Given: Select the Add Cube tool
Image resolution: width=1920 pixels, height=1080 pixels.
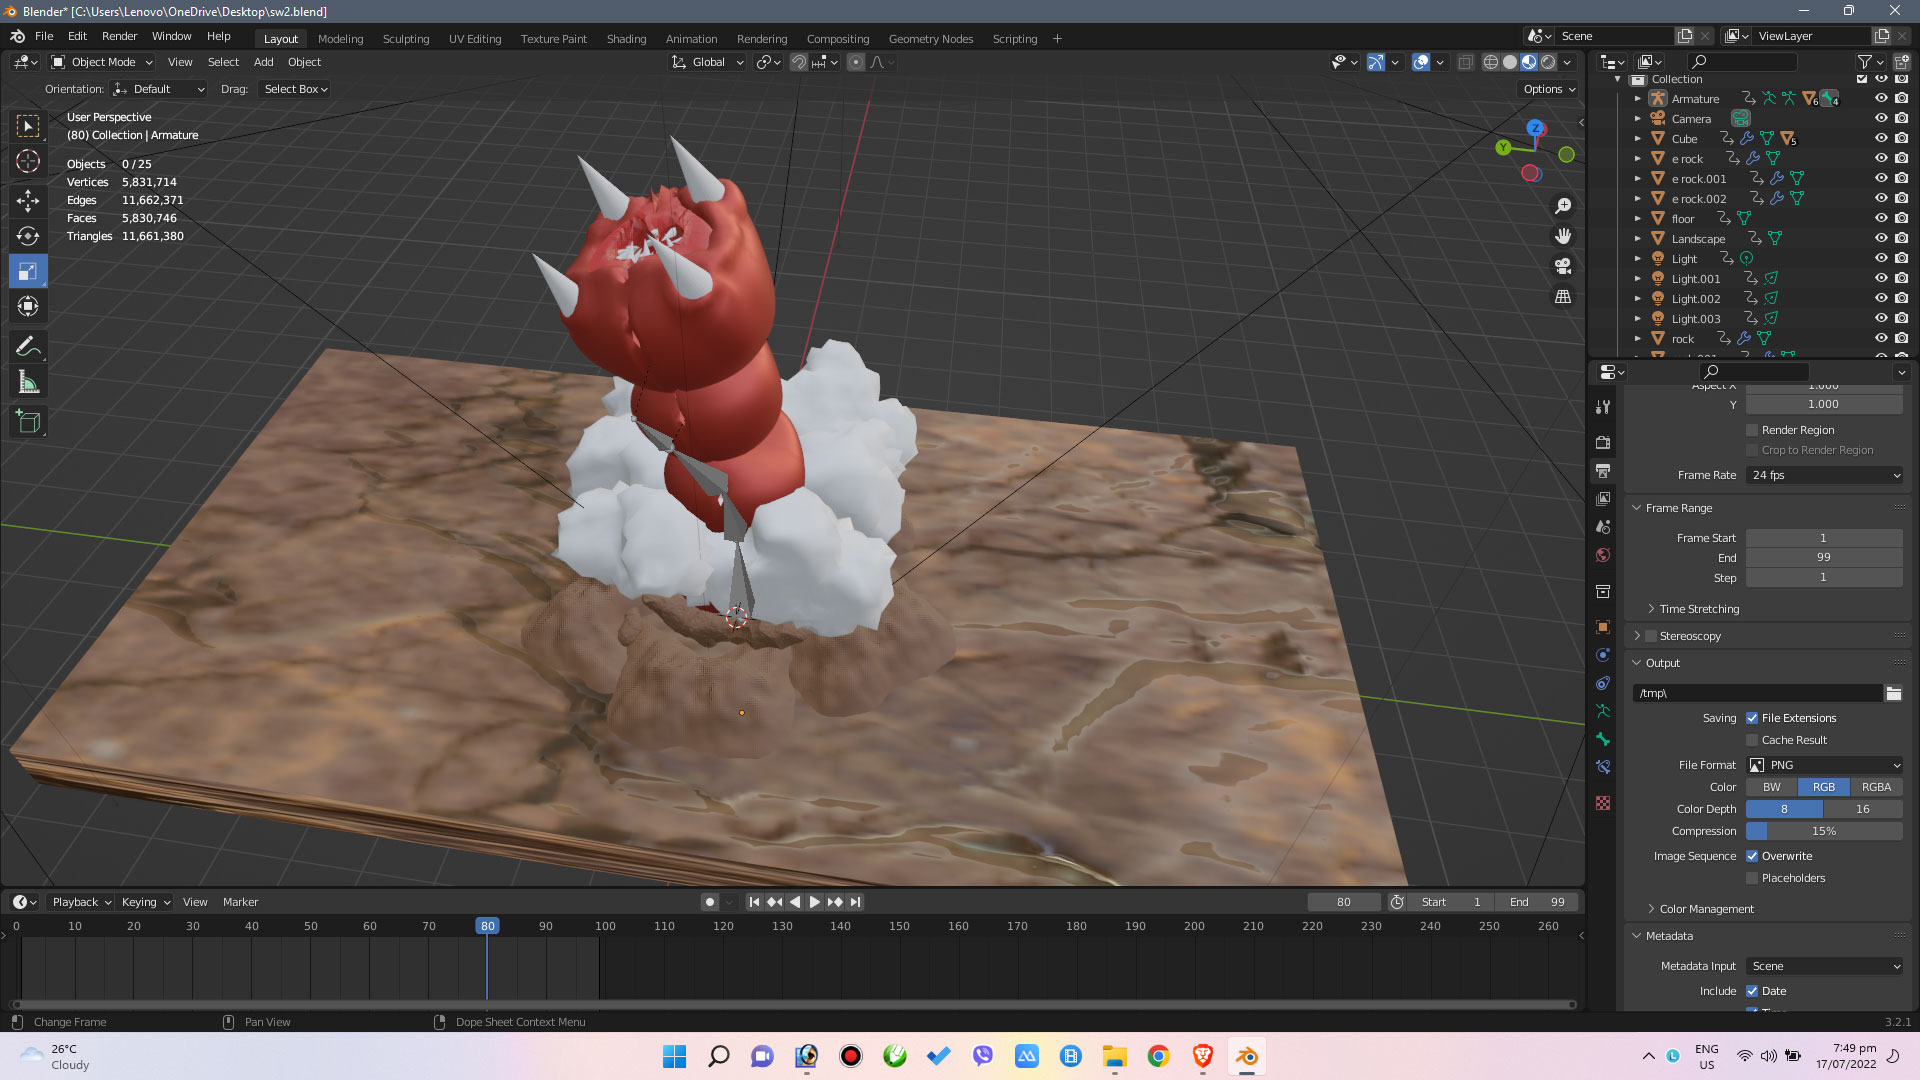Looking at the screenshot, I should point(28,422).
